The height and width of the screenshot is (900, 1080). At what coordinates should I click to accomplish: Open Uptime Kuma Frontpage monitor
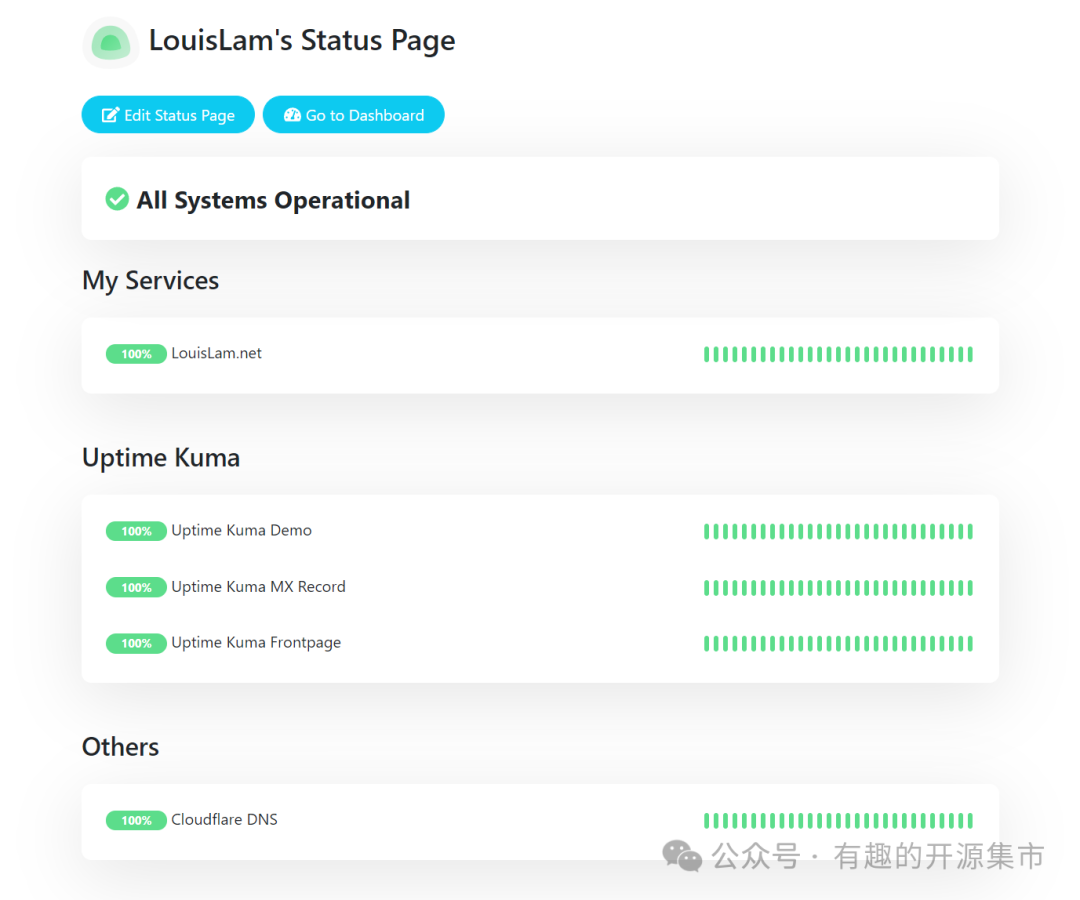pyautogui.click(x=256, y=643)
